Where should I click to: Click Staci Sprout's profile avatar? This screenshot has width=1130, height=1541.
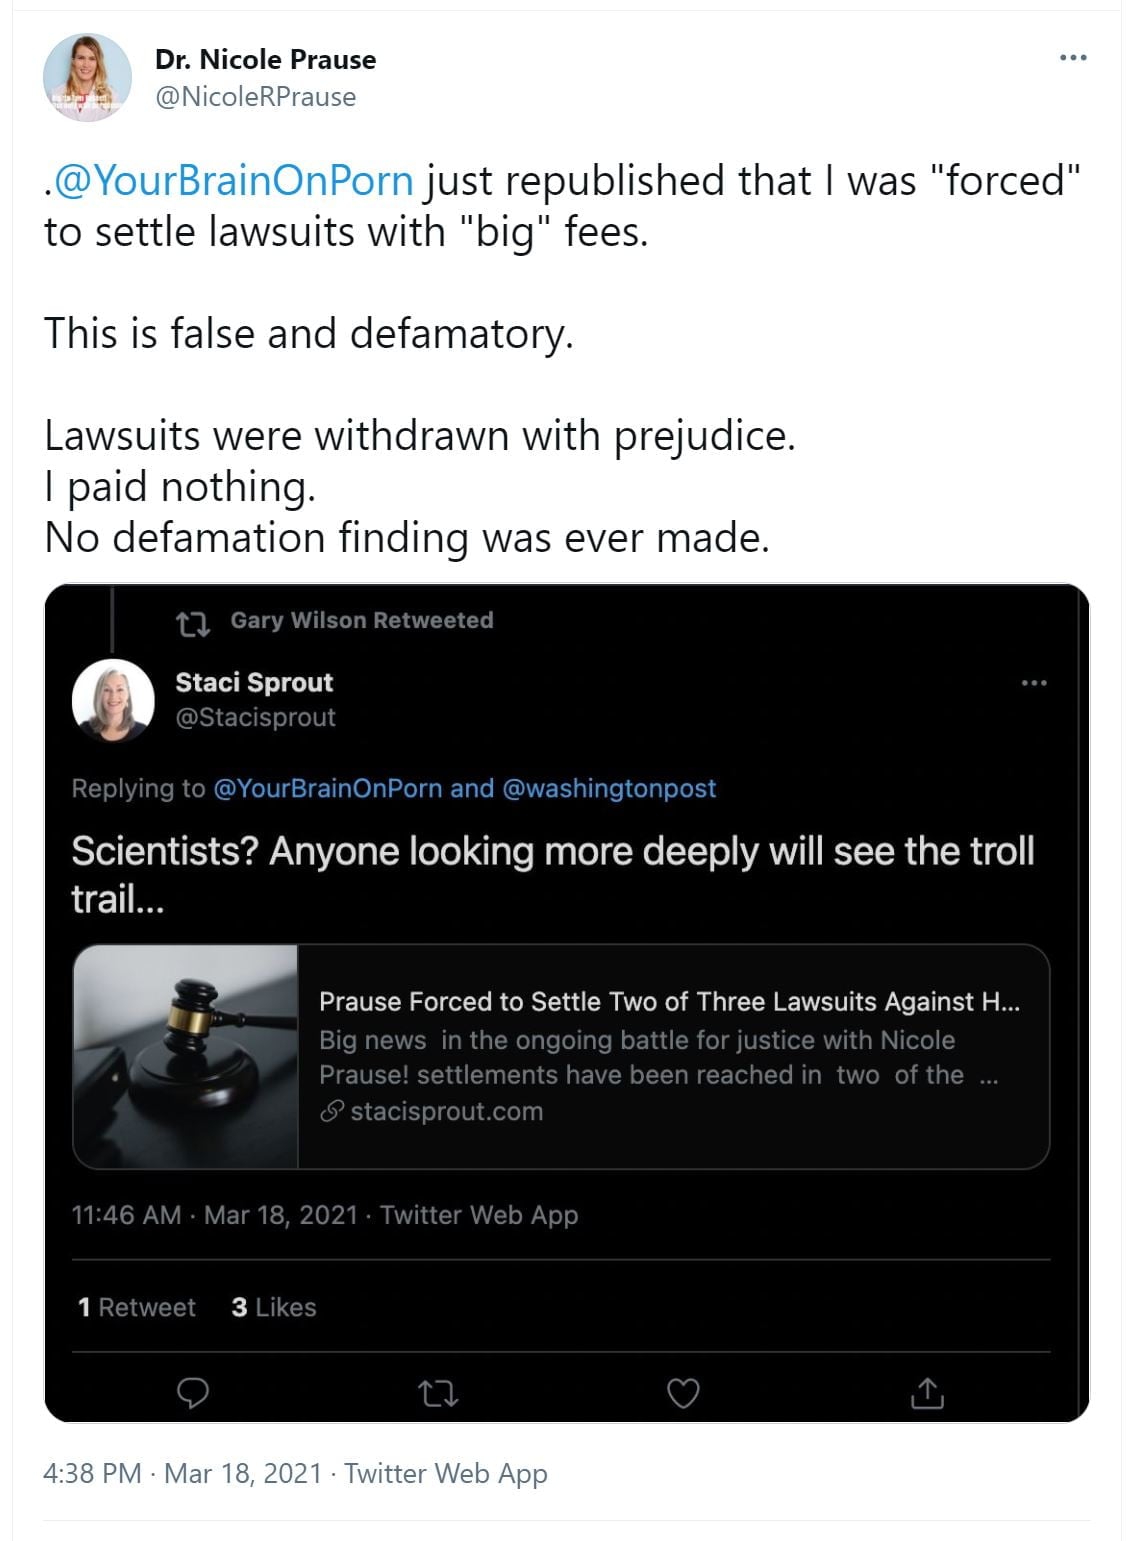(x=113, y=700)
